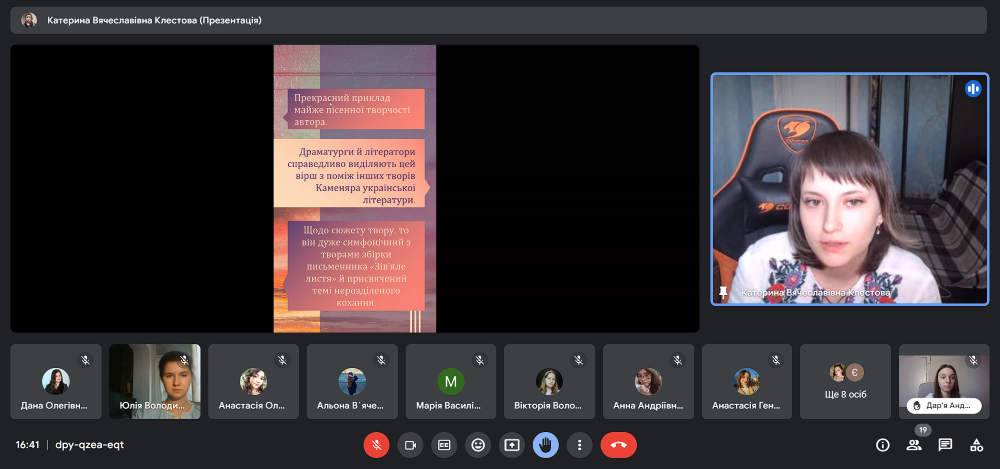Start presenting your screen
Viewport: 1000px width, 469px height.
point(511,445)
